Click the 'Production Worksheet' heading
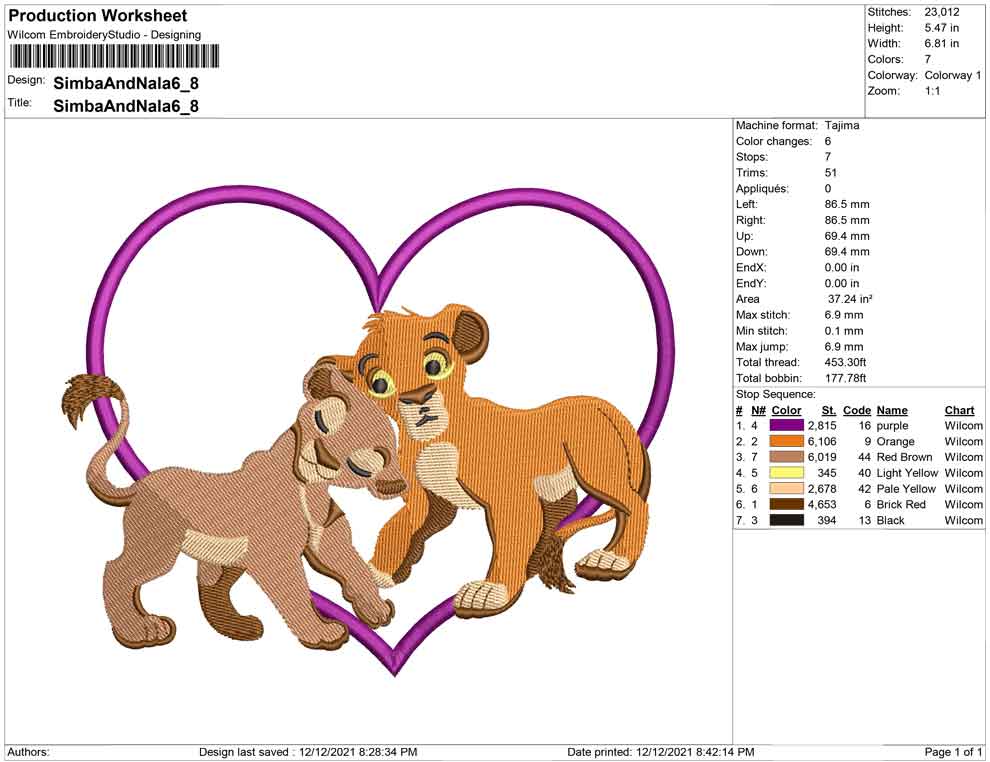Image resolution: width=990 pixels, height=762 pixels. pos(98,16)
